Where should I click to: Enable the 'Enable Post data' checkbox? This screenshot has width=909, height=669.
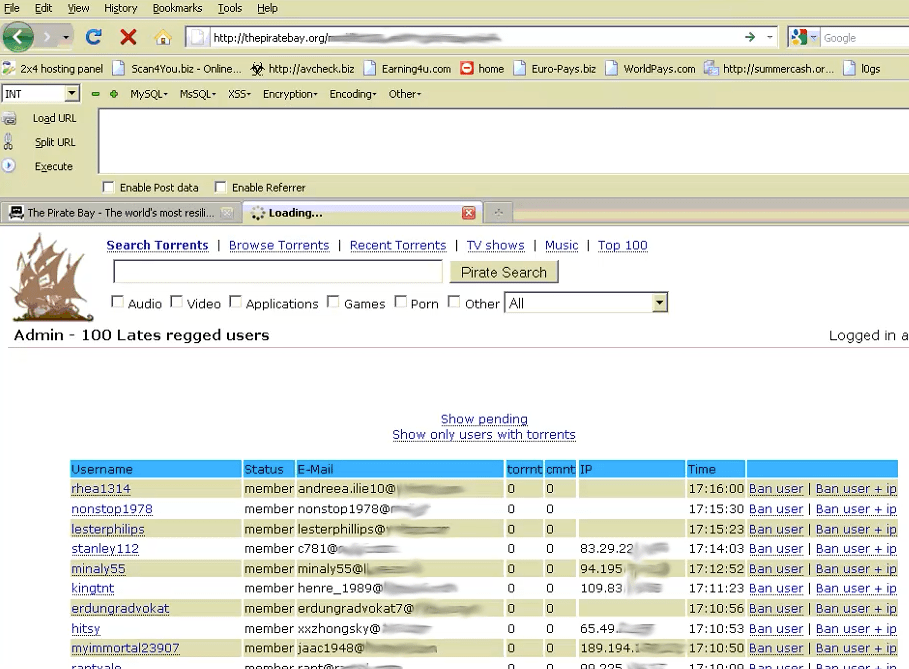click(108, 187)
